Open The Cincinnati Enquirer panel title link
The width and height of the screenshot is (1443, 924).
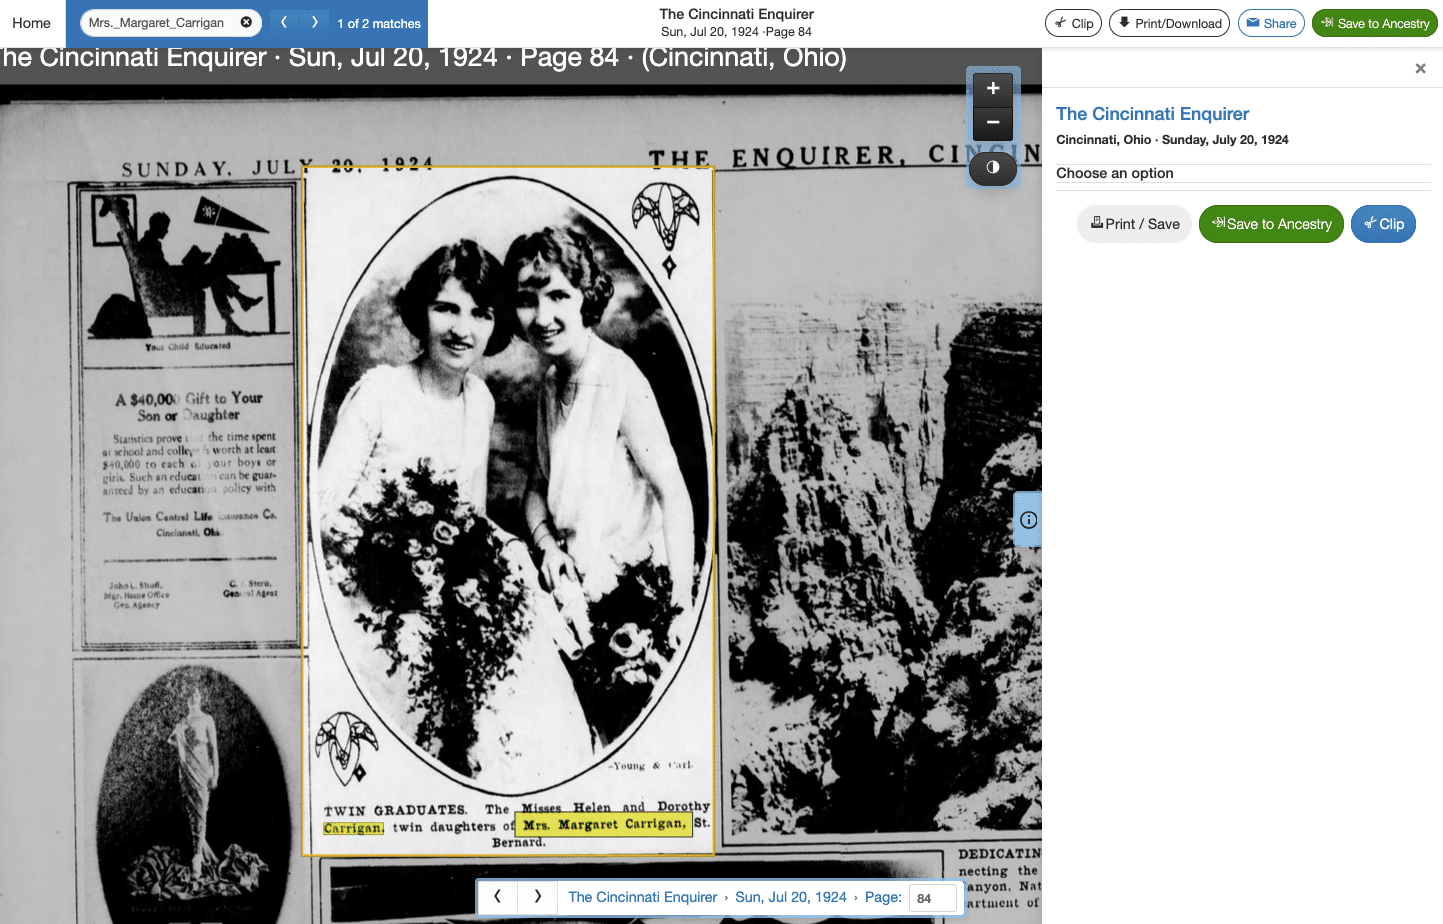pyautogui.click(x=1152, y=114)
